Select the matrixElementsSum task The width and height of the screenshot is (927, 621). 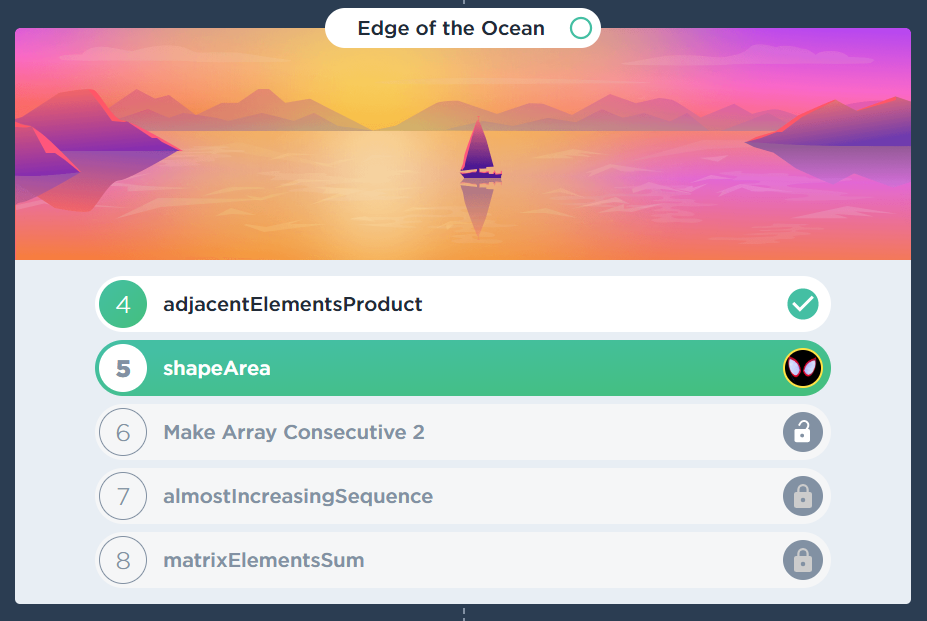pos(264,560)
